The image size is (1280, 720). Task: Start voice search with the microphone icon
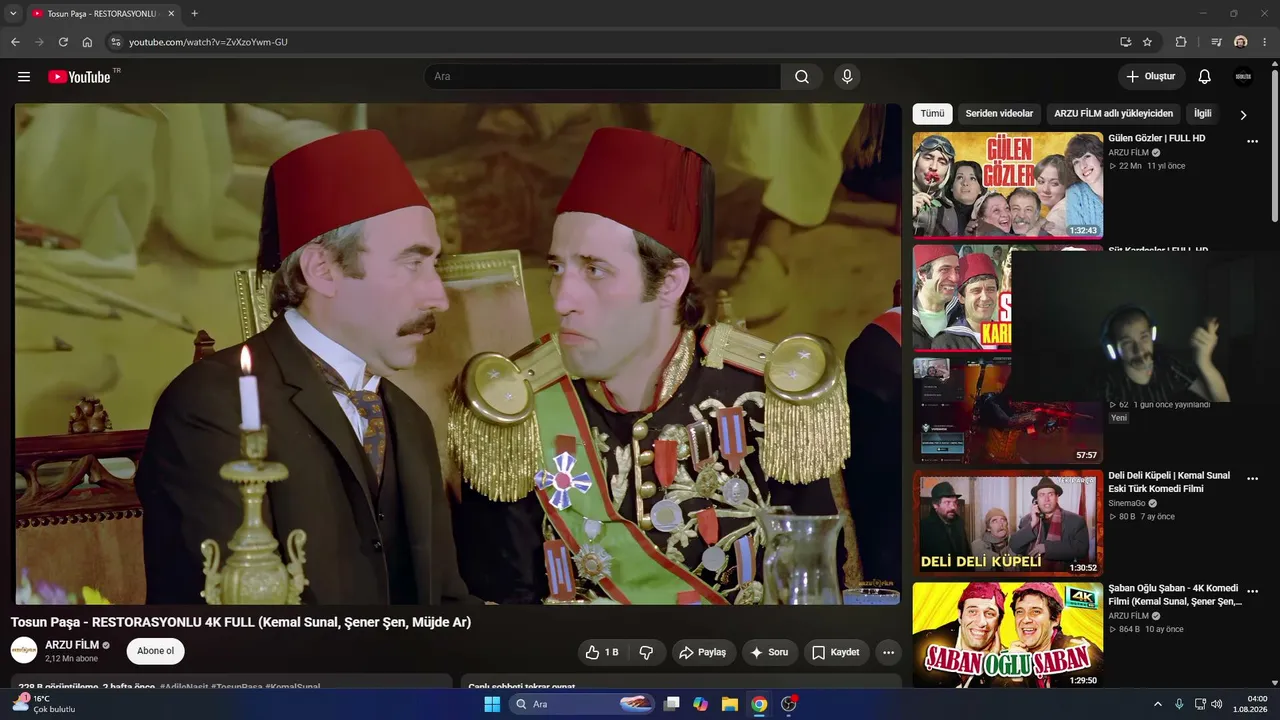[847, 77]
